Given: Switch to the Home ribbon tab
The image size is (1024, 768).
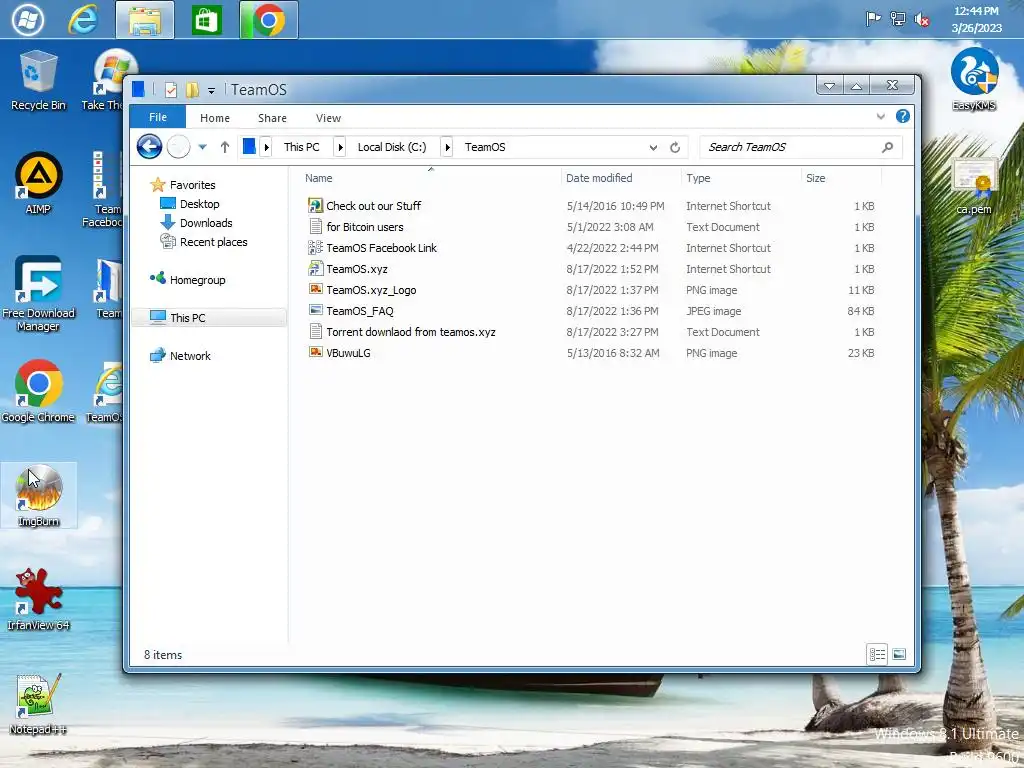Looking at the screenshot, I should 215,118.
